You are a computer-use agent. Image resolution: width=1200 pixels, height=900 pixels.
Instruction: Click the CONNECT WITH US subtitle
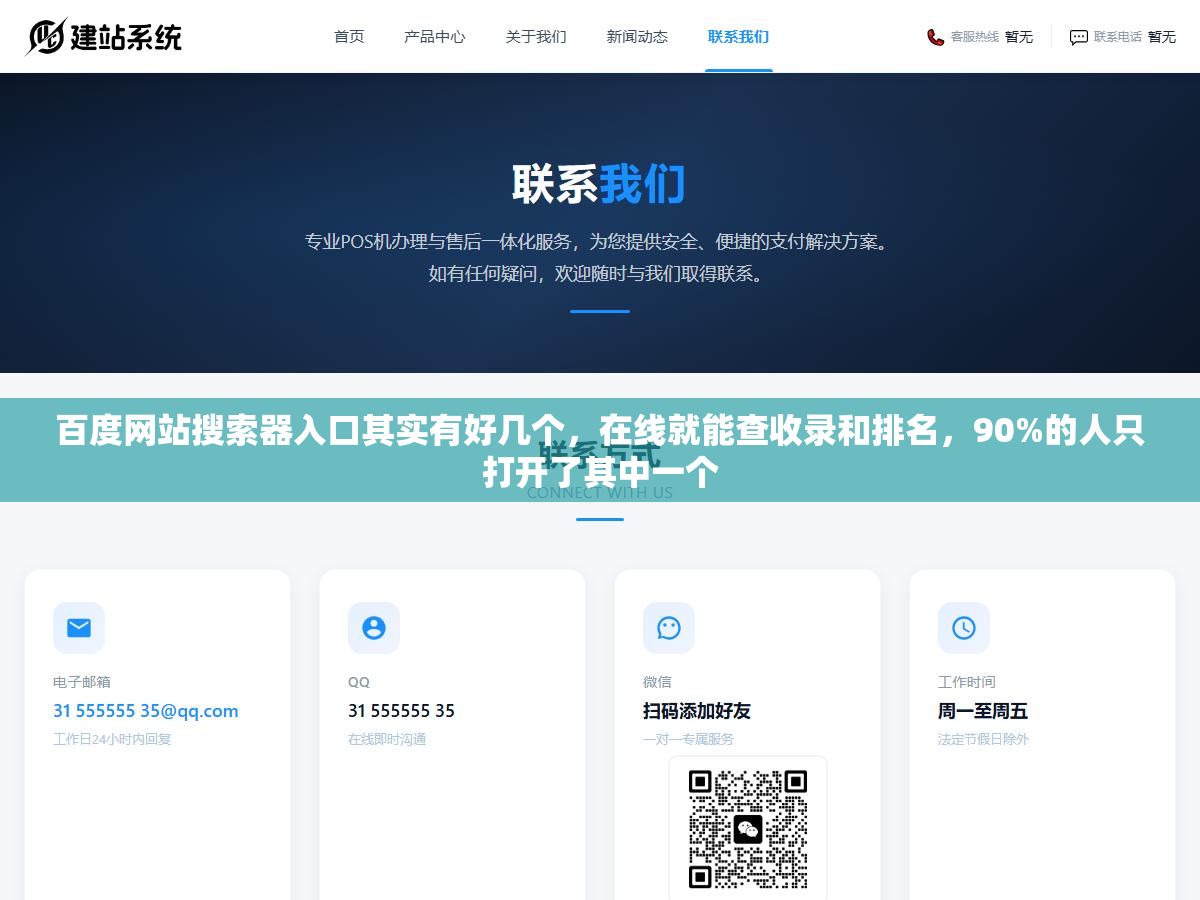click(600, 493)
